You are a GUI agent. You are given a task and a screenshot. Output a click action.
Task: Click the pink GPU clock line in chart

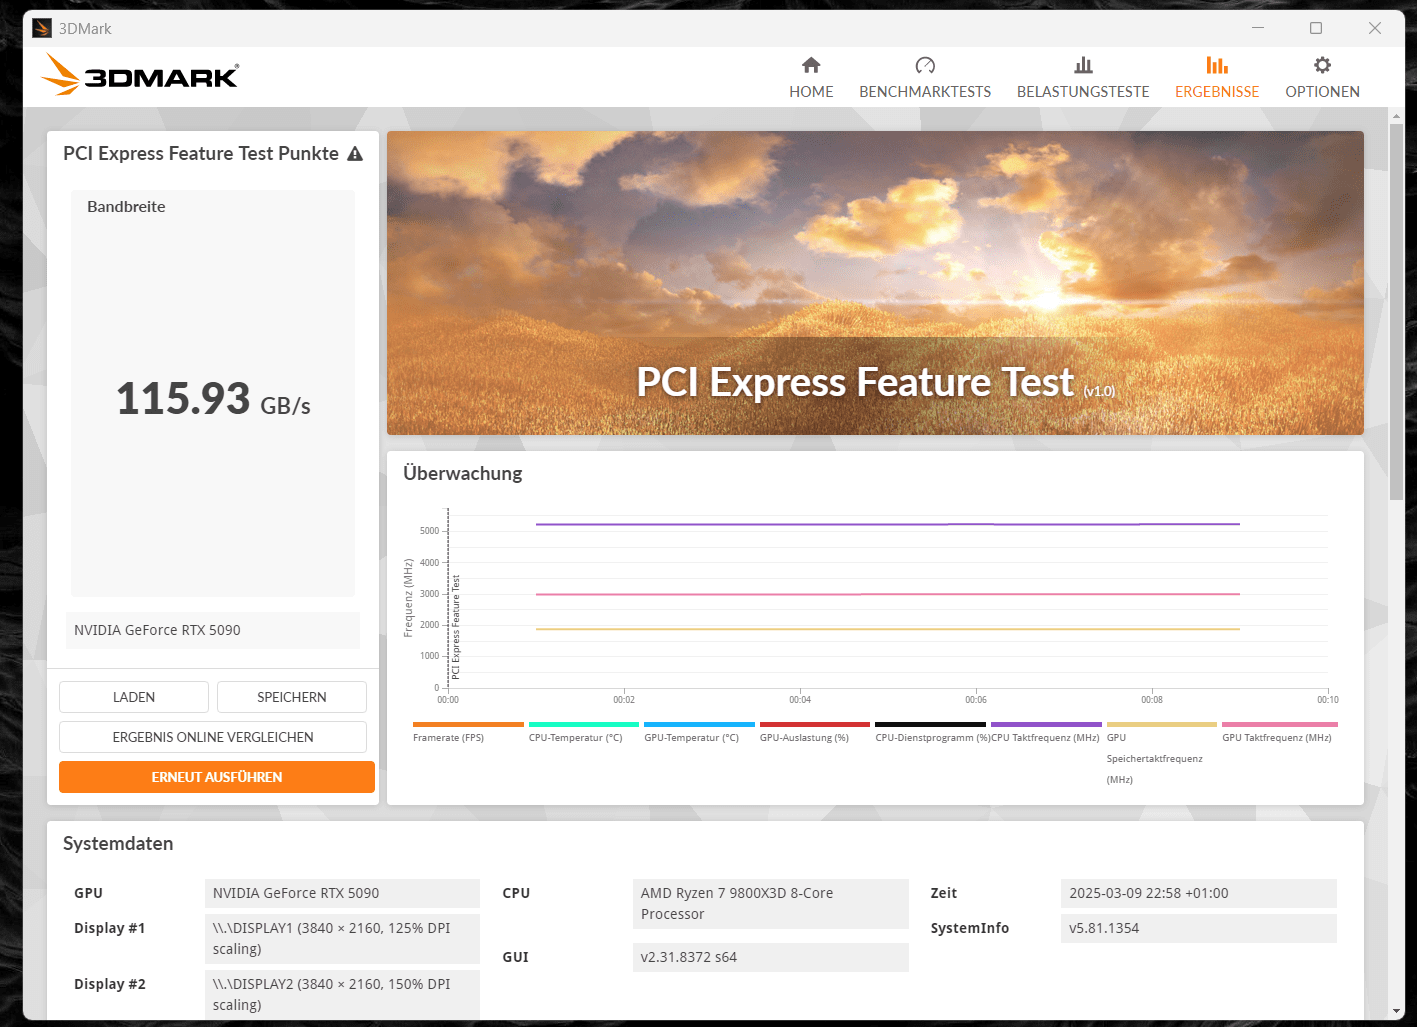pyautogui.click(x=888, y=594)
